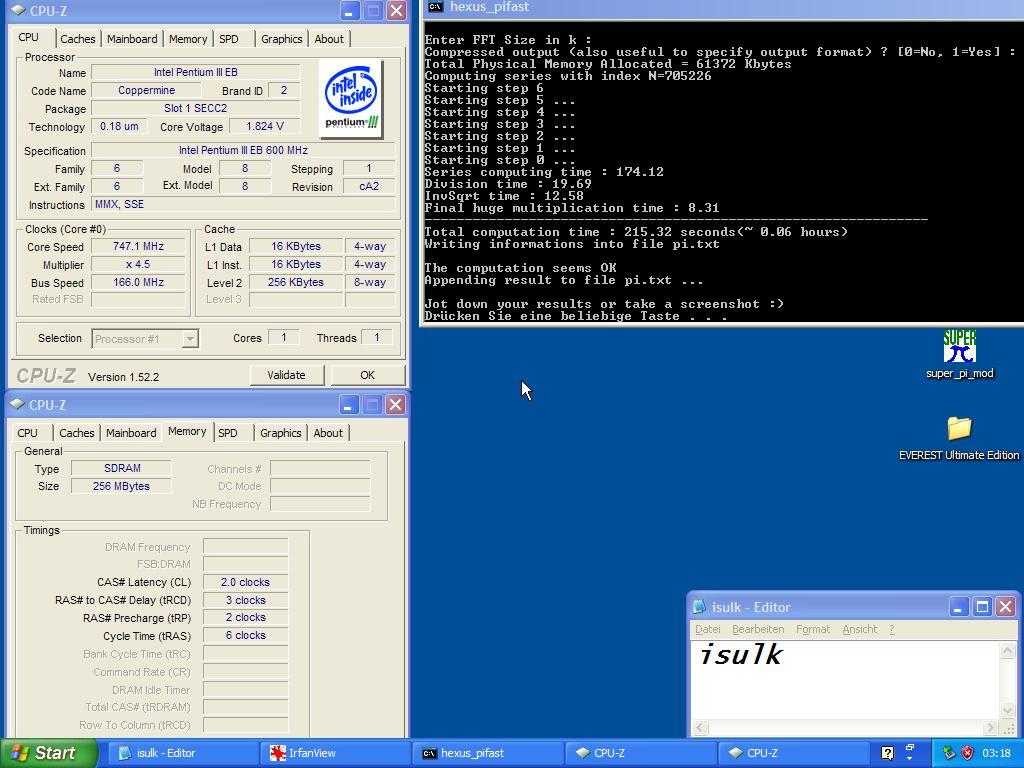Click the Specification 'Intel Pentium III EB 600 MHz'
This screenshot has height=768, width=1024.
coord(243,150)
